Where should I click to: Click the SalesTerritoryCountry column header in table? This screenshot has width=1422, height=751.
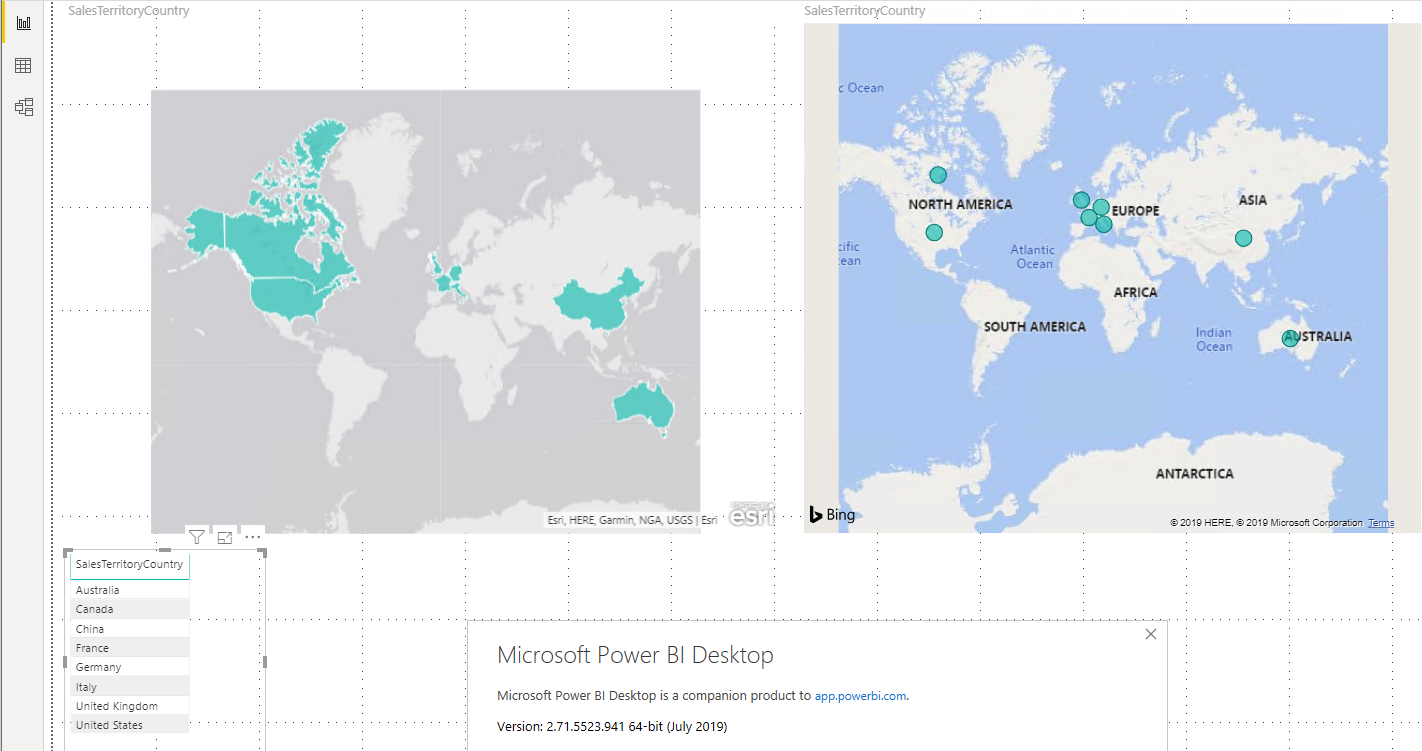point(129,564)
